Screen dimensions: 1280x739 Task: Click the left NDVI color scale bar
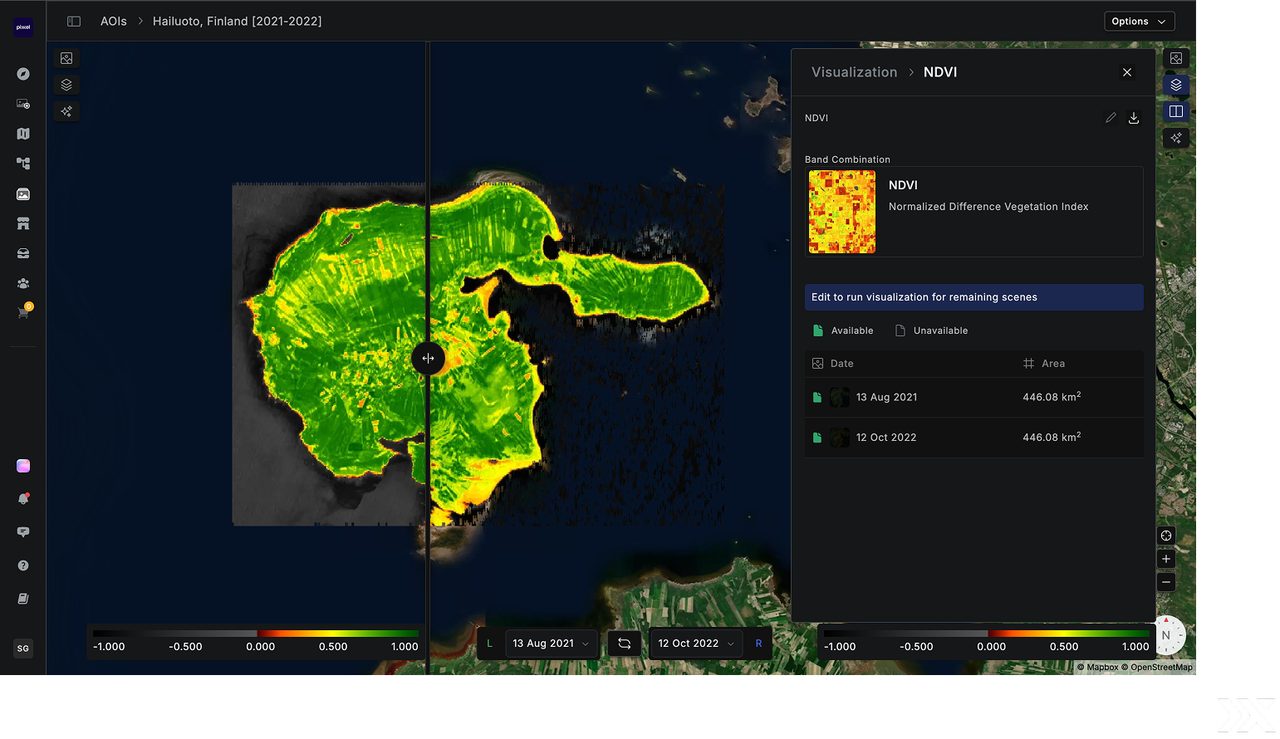(x=255, y=634)
